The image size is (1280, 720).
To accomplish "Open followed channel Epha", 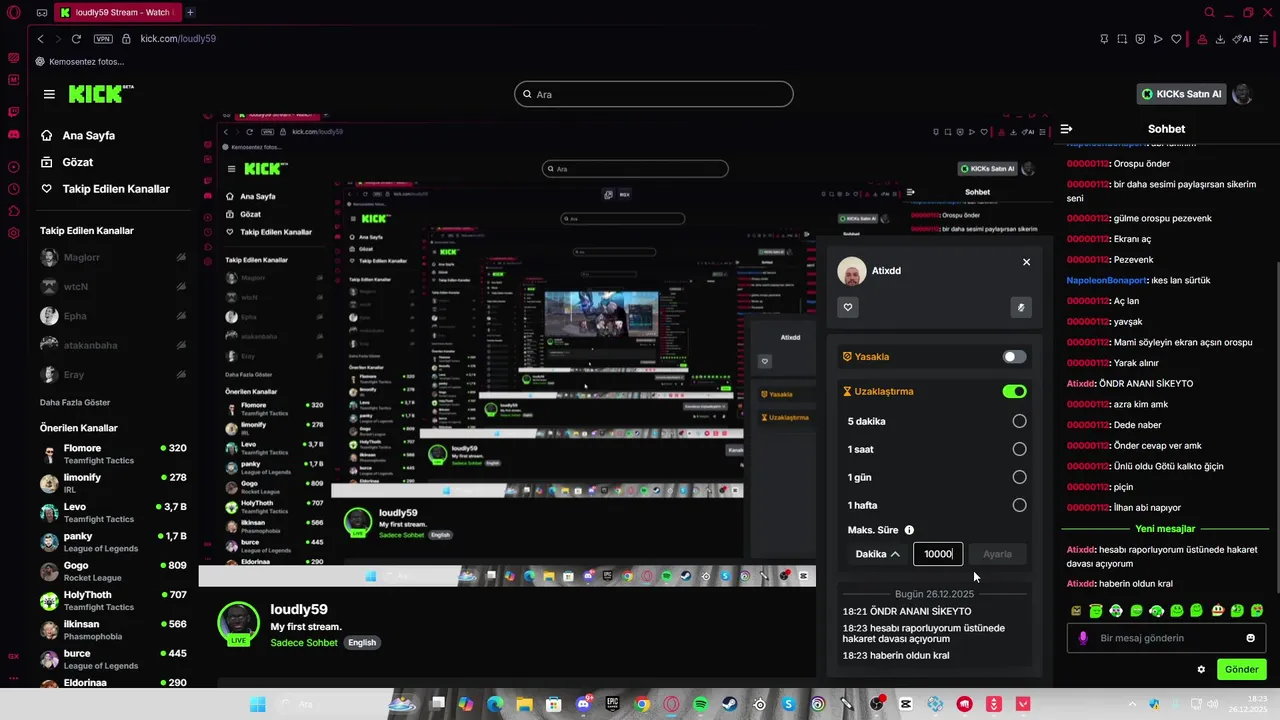I will pyautogui.click(x=115, y=316).
